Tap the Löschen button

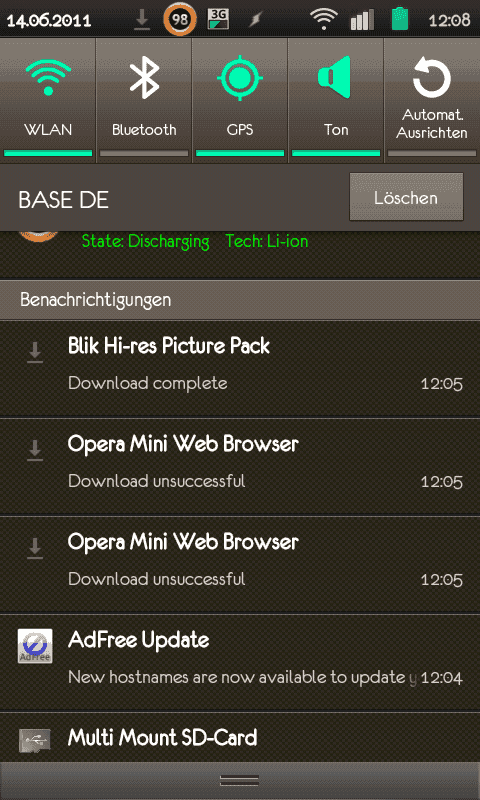pyautogui.click(x=406, y=197)
